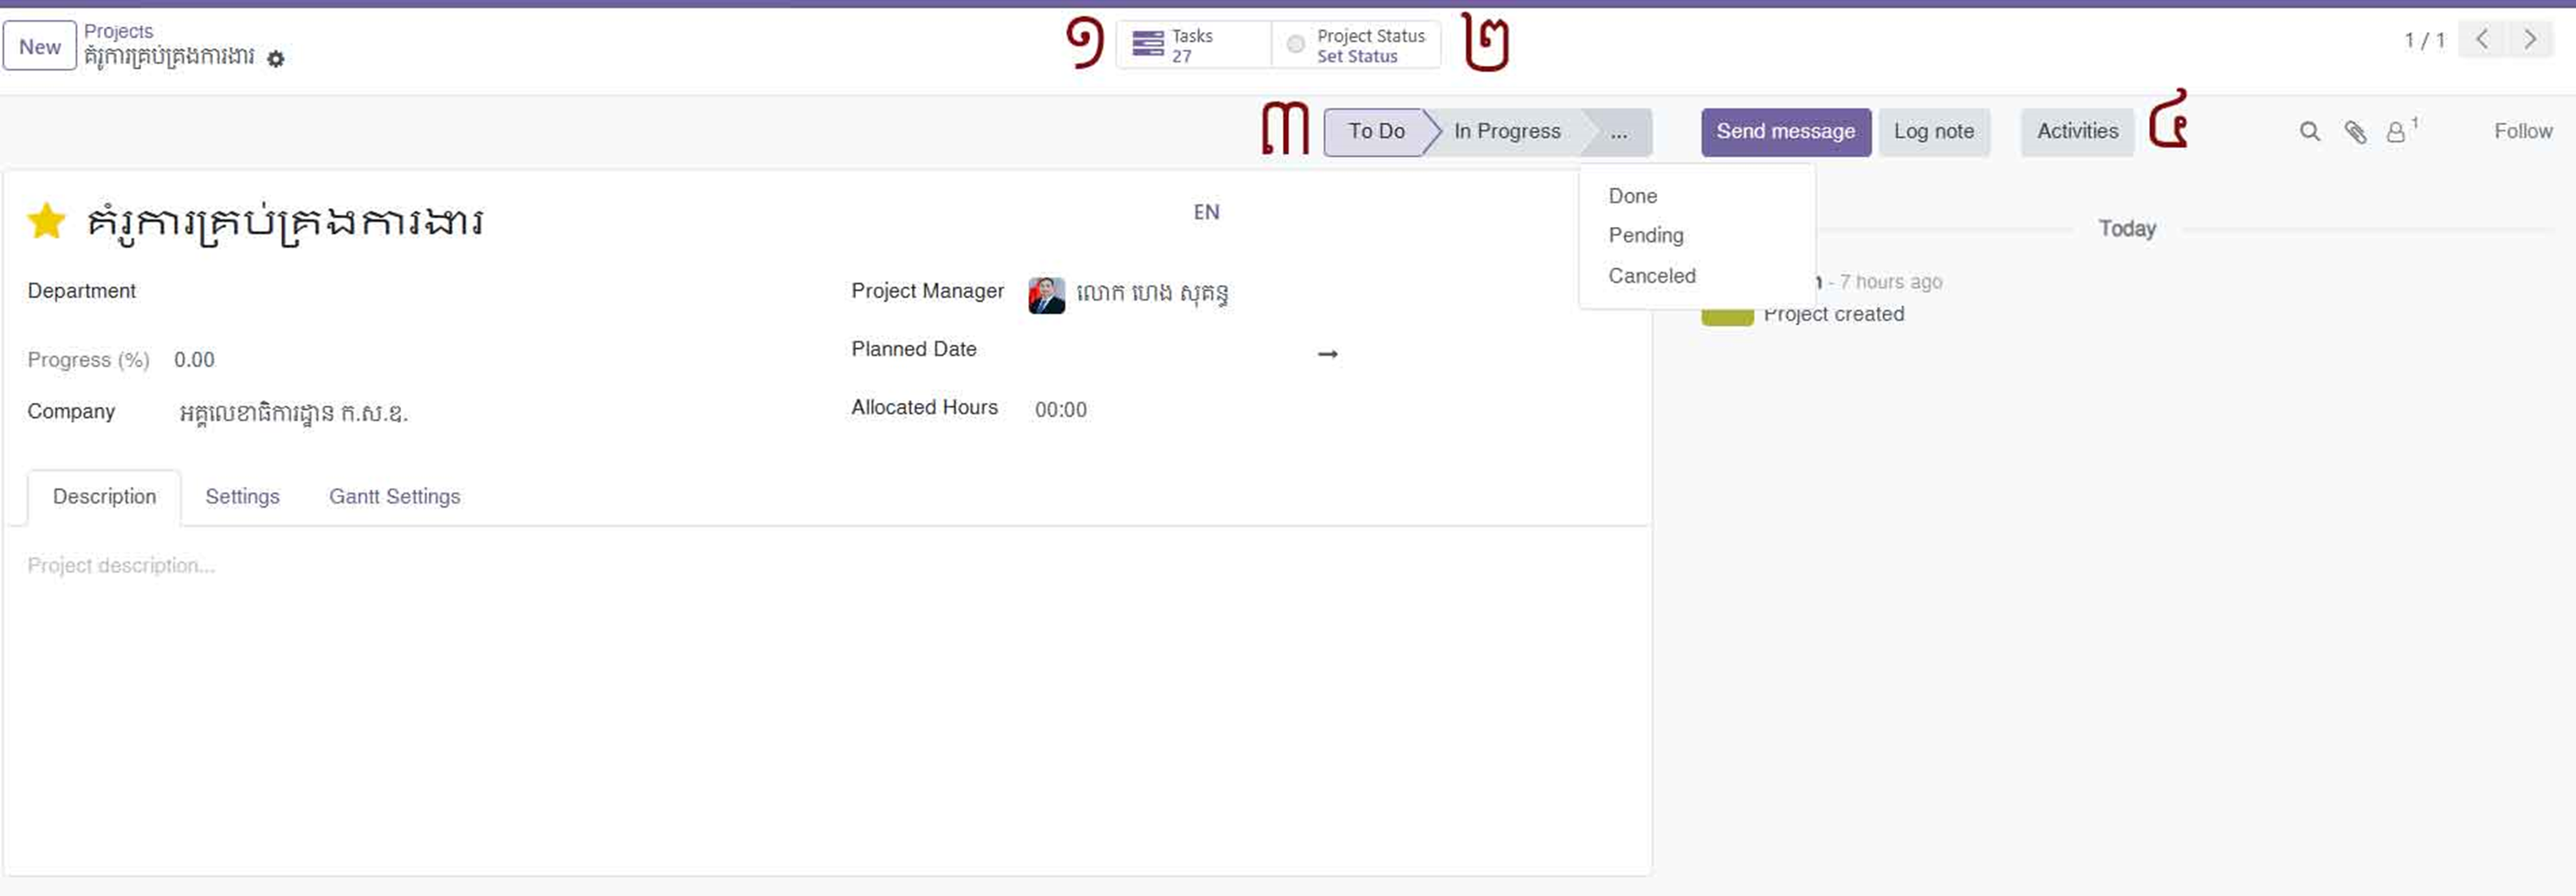Click the gear settings icon beside project name
This screenshot has height=896, width=2576.
pos(276,59)
